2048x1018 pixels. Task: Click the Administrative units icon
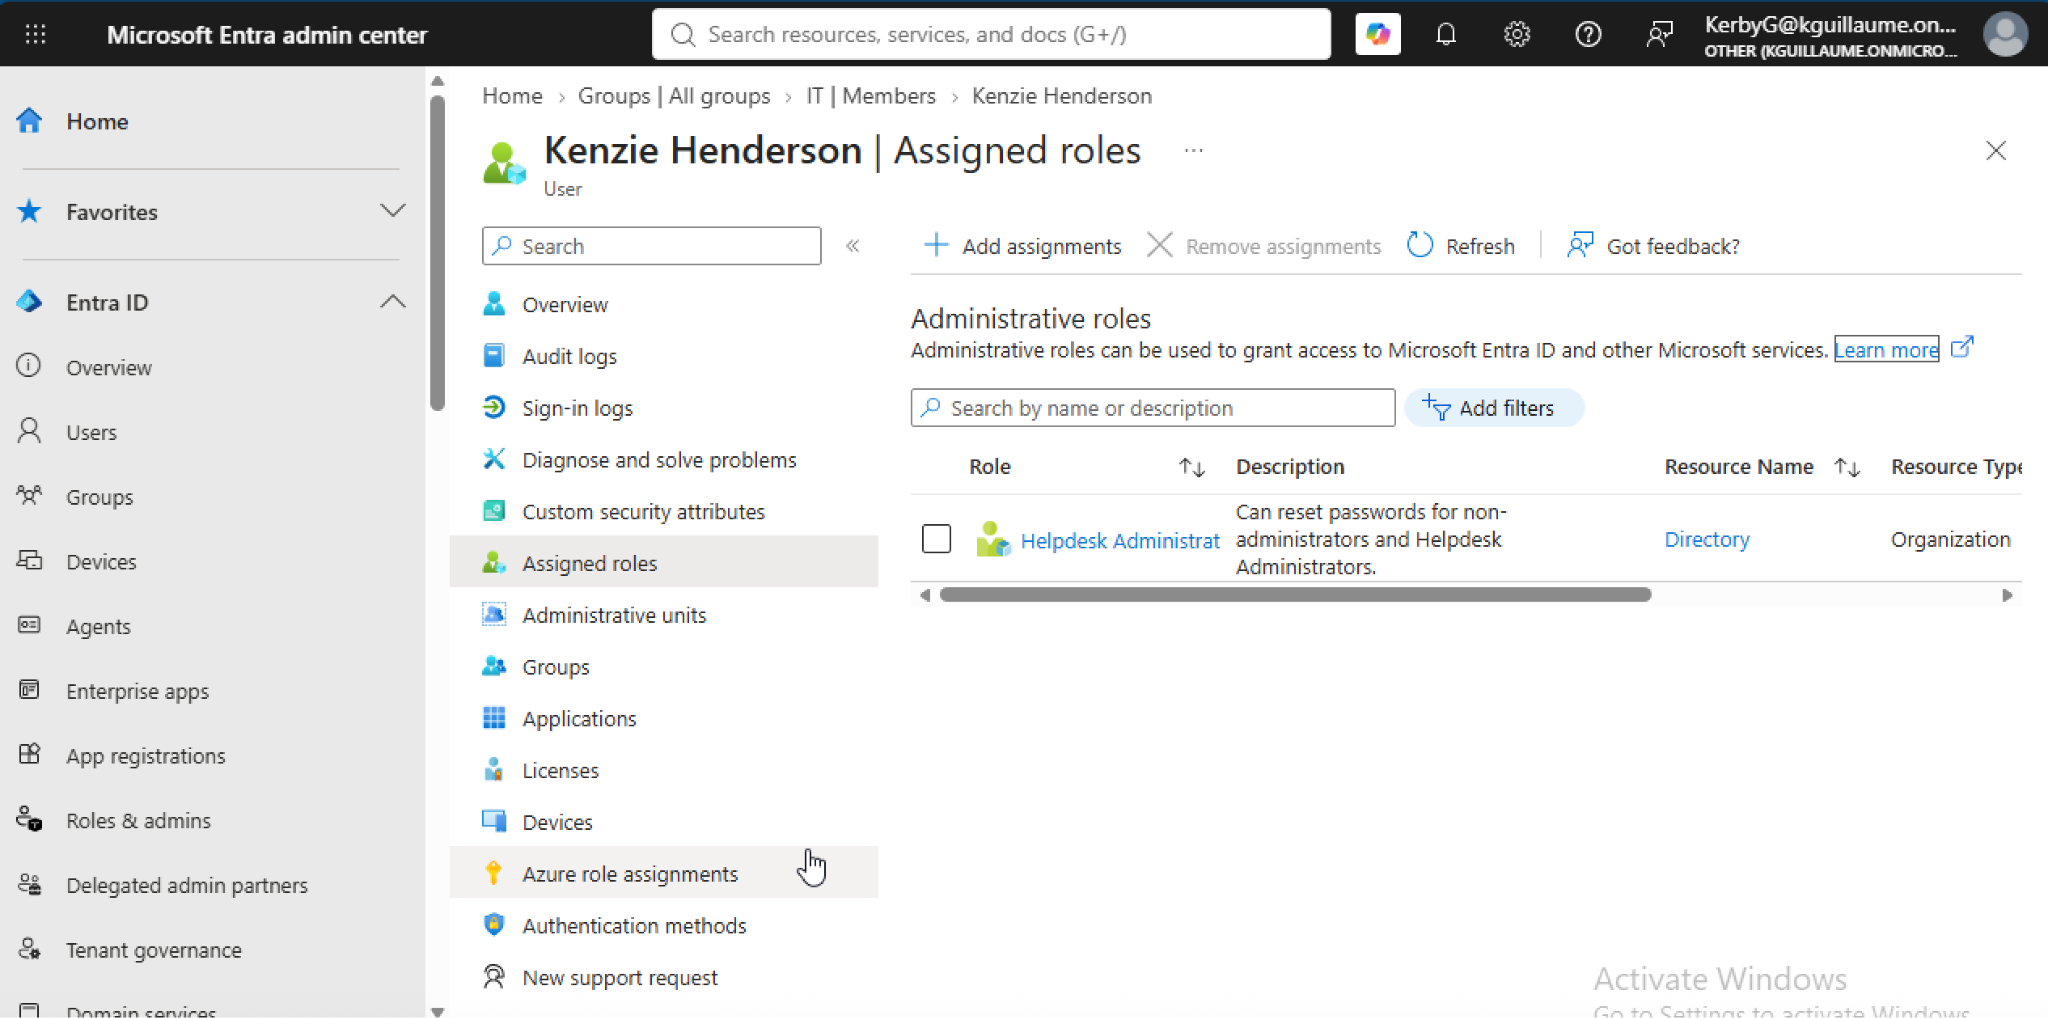click(x=494, y=614)
